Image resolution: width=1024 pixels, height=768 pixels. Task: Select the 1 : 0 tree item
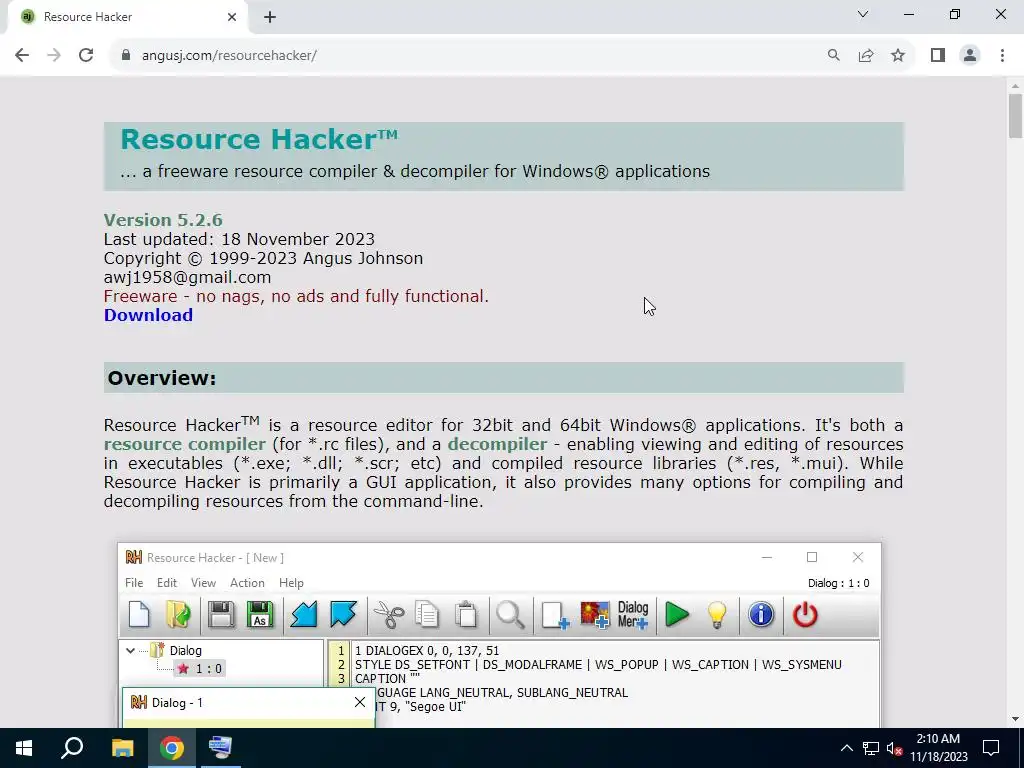[x=200, y=669]
